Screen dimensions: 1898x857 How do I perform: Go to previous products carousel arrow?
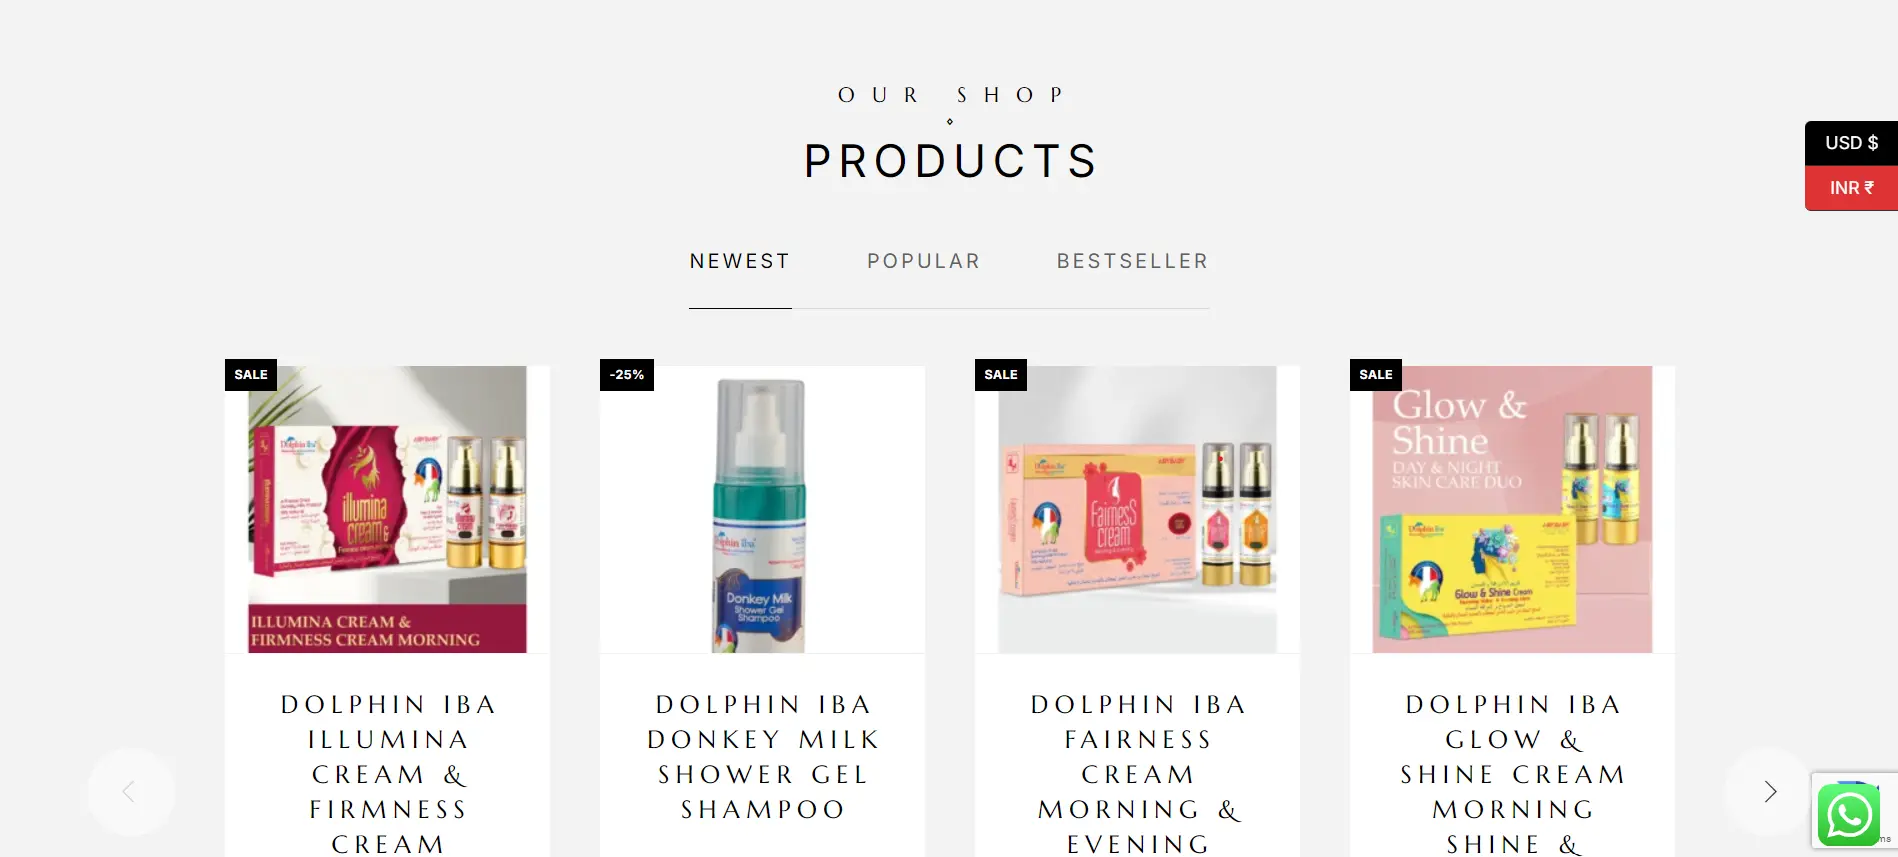coord(130,792)
